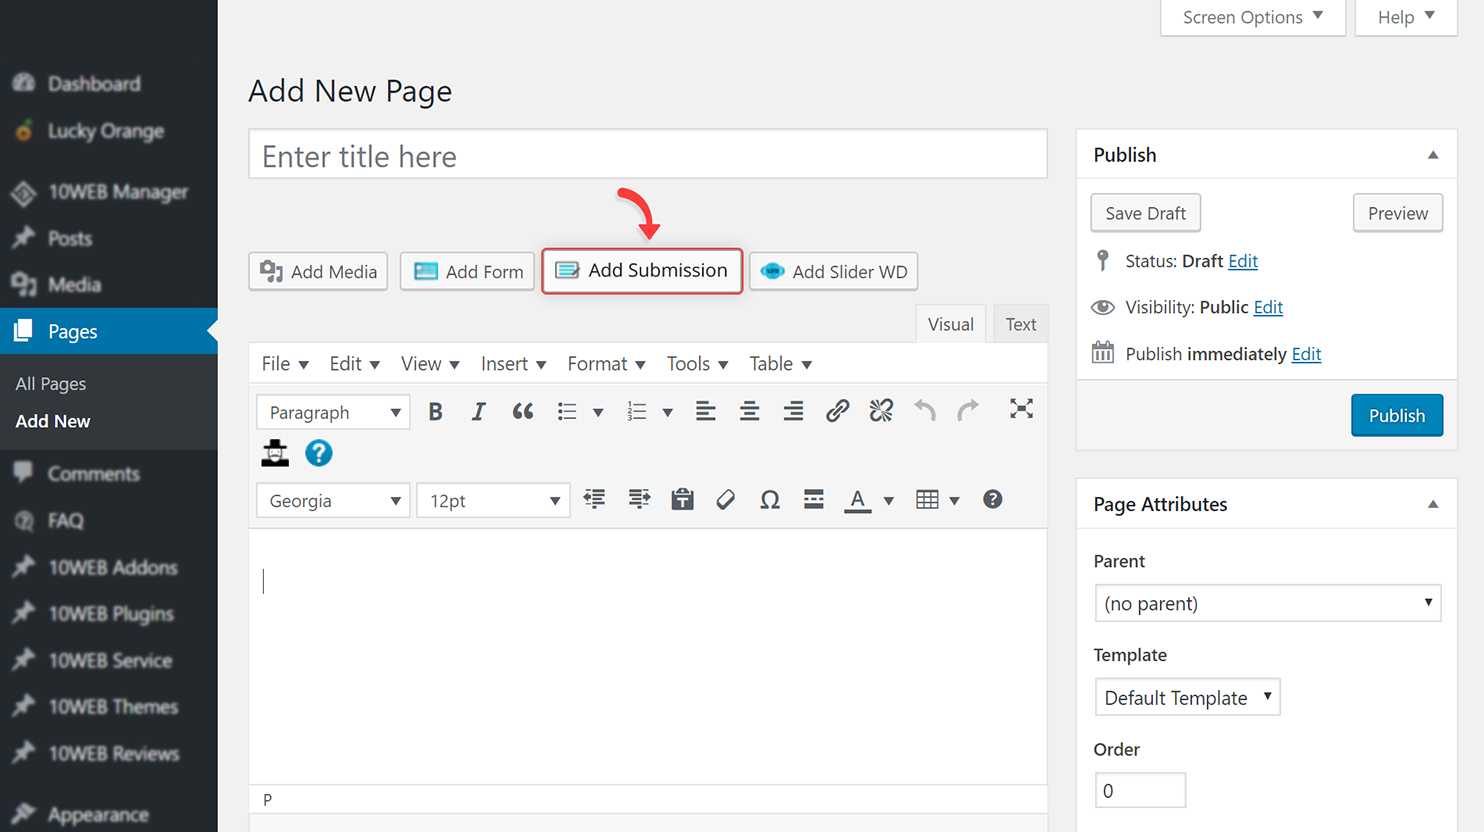1484x832 pixels.
Task: Align text center
Action: (749, 411)
